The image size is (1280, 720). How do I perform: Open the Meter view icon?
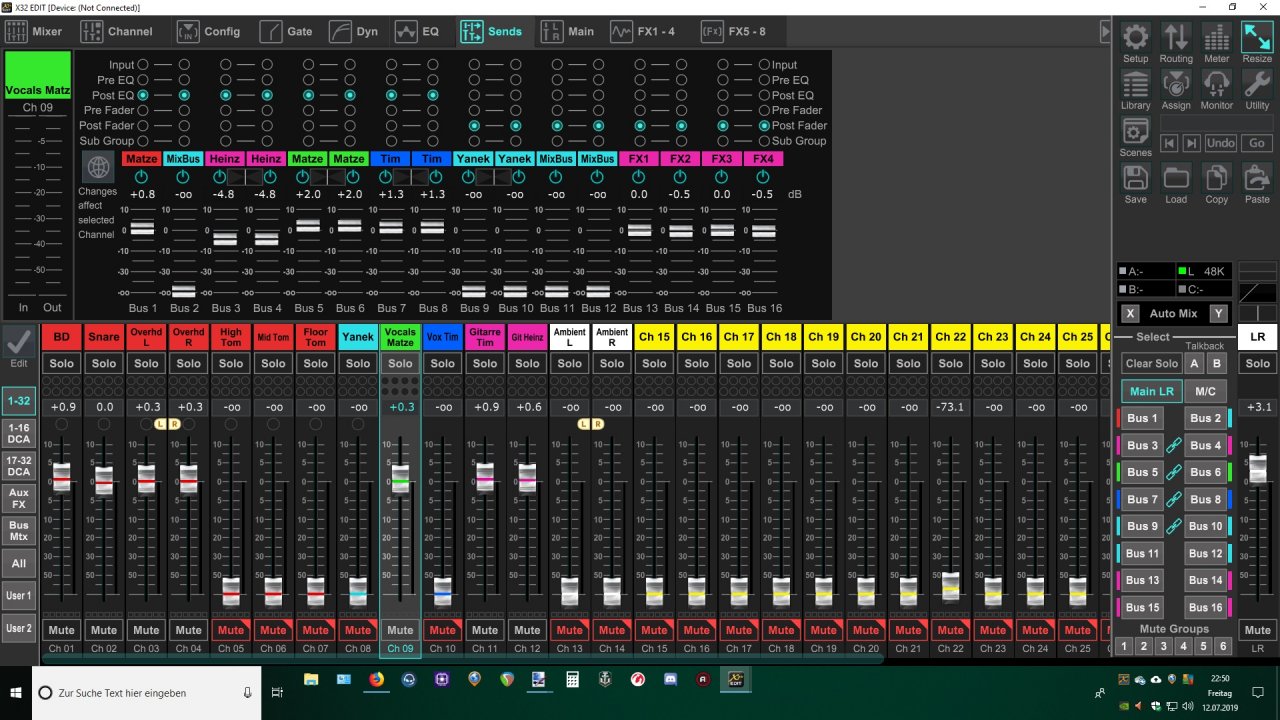[1216, 38]
